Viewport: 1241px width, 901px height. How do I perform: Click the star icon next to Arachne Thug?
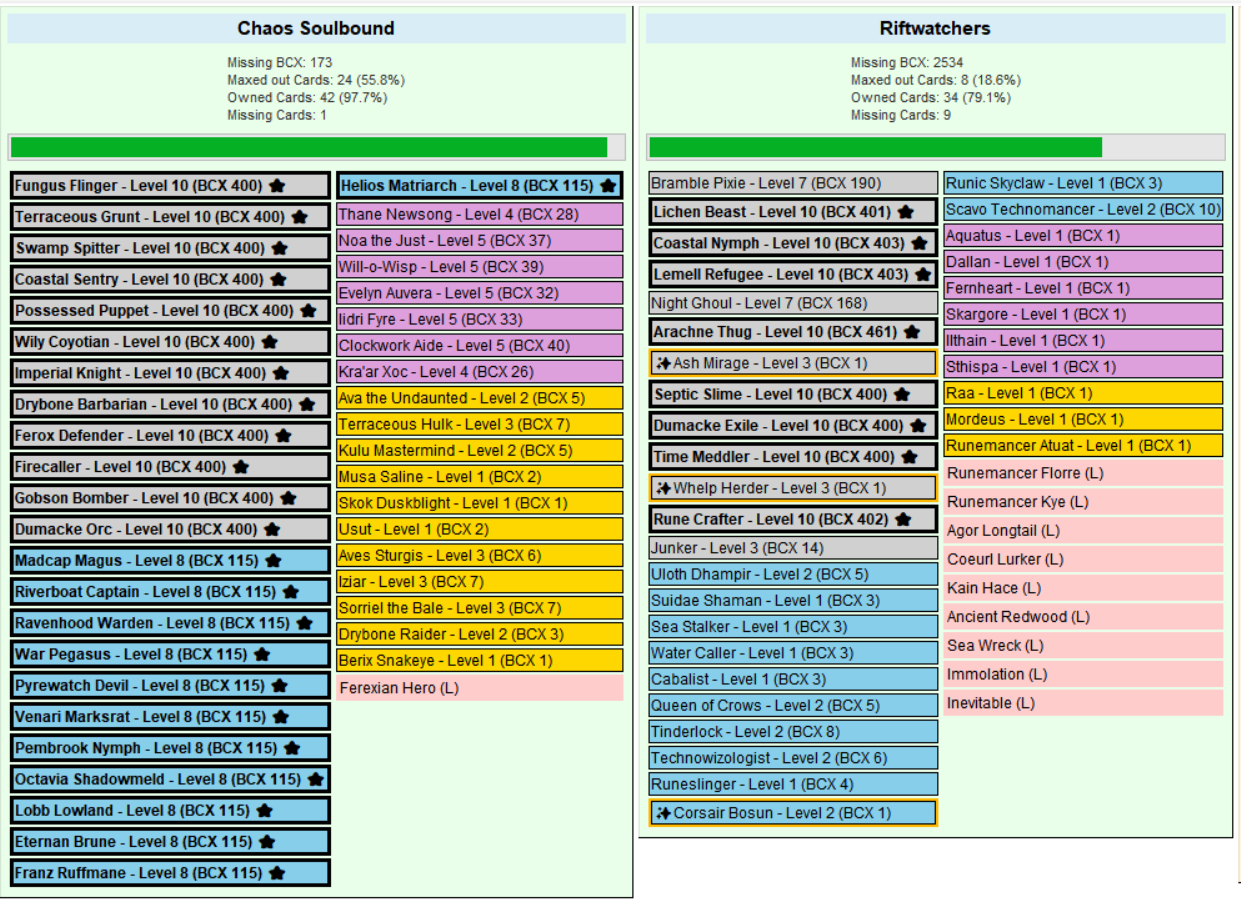click(911, 332)
